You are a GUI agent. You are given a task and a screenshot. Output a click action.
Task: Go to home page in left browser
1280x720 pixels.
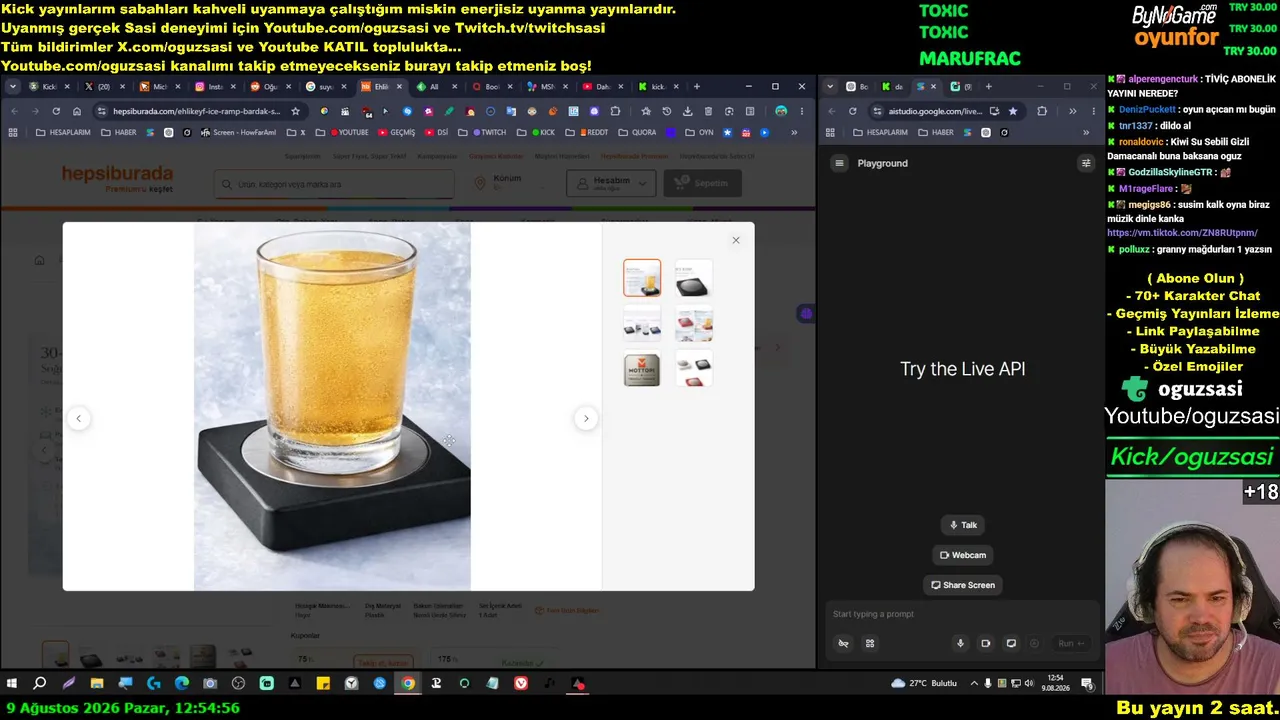click(x=77, y=111)
